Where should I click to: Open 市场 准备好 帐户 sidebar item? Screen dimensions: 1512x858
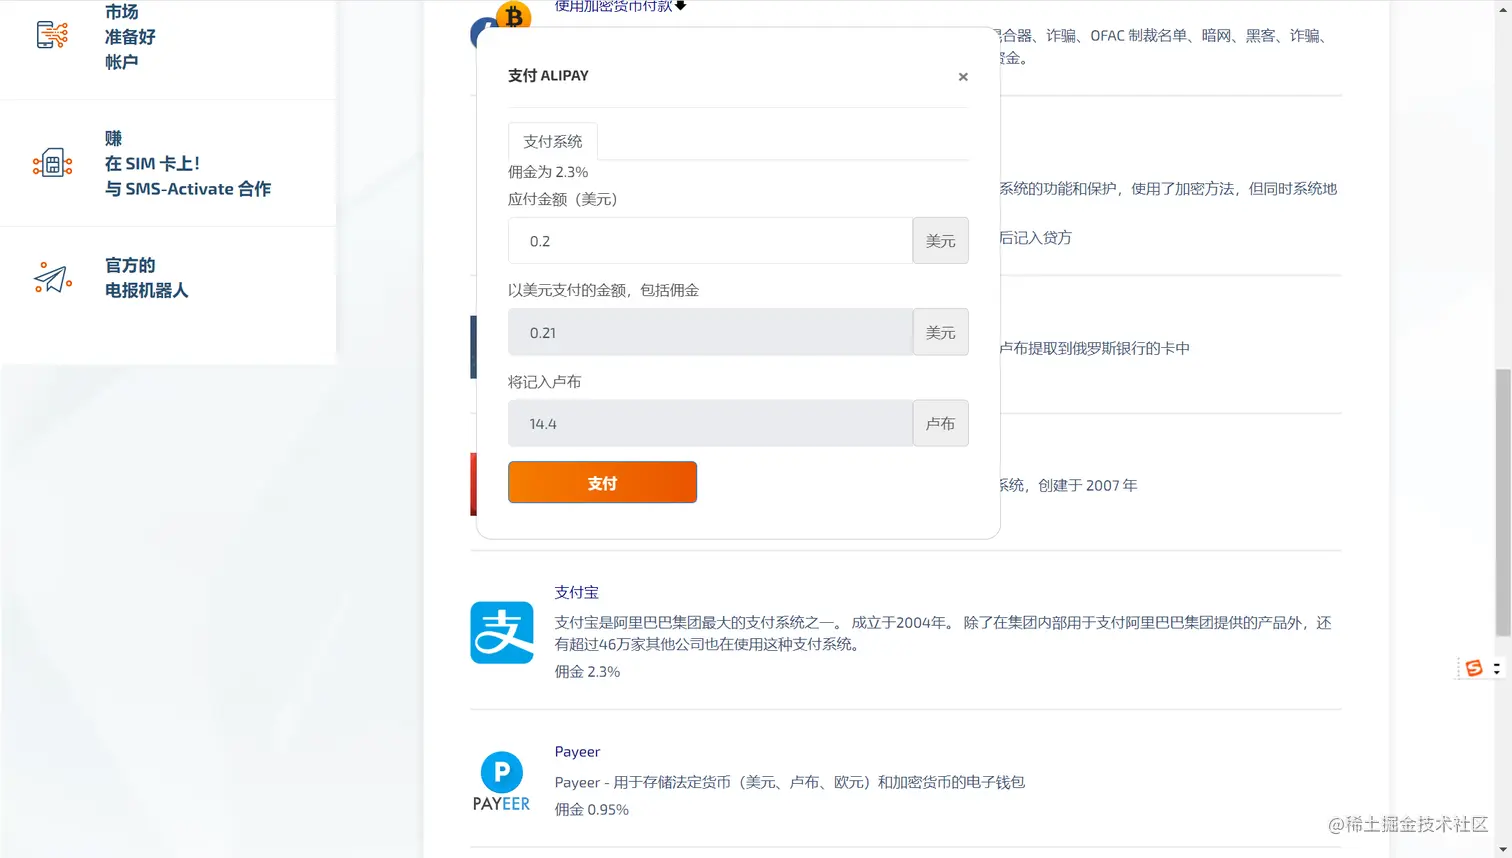point(130,37)
